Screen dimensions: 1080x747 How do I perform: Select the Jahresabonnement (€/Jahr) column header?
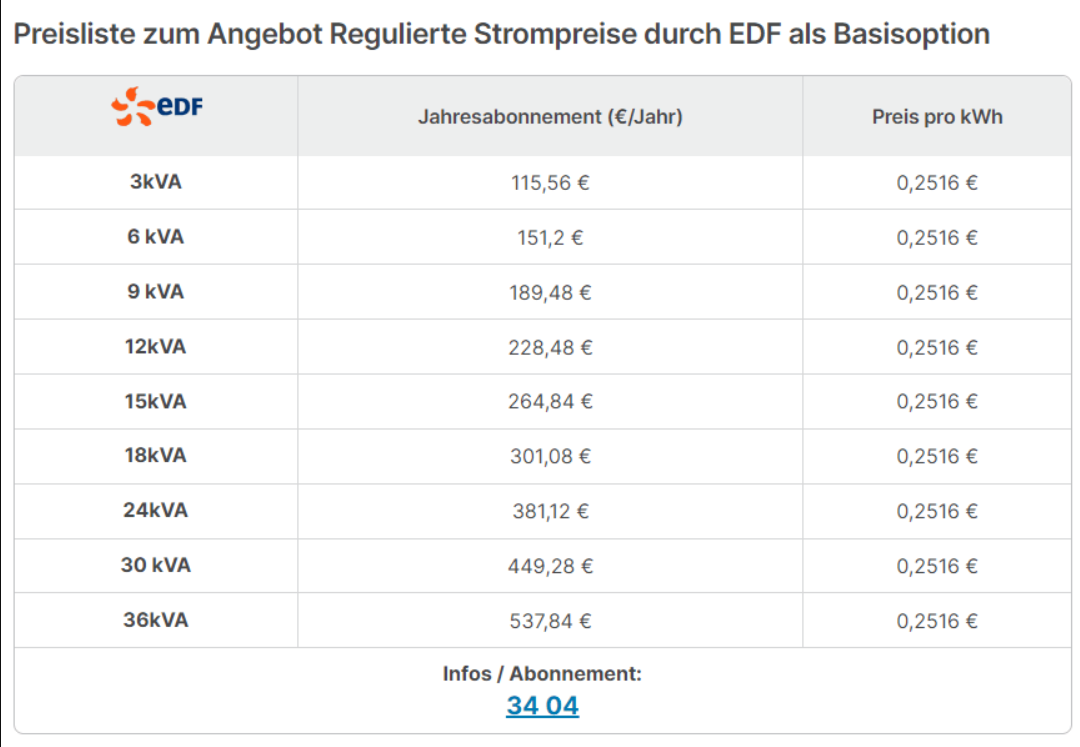[x=550, y=116]
